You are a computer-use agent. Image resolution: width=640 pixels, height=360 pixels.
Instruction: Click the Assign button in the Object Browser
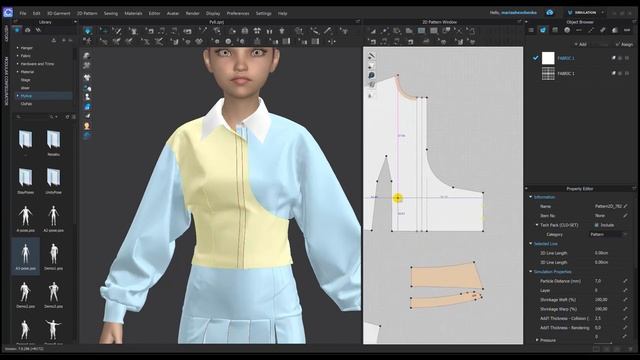point(625,44)
